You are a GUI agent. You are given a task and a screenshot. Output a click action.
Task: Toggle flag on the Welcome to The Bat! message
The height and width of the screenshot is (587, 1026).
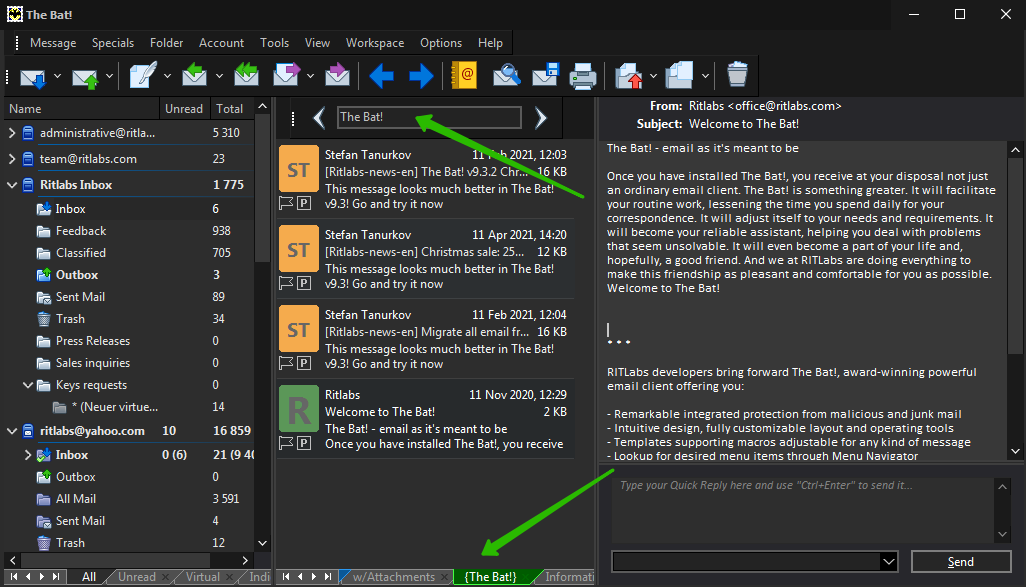point(286,443)
